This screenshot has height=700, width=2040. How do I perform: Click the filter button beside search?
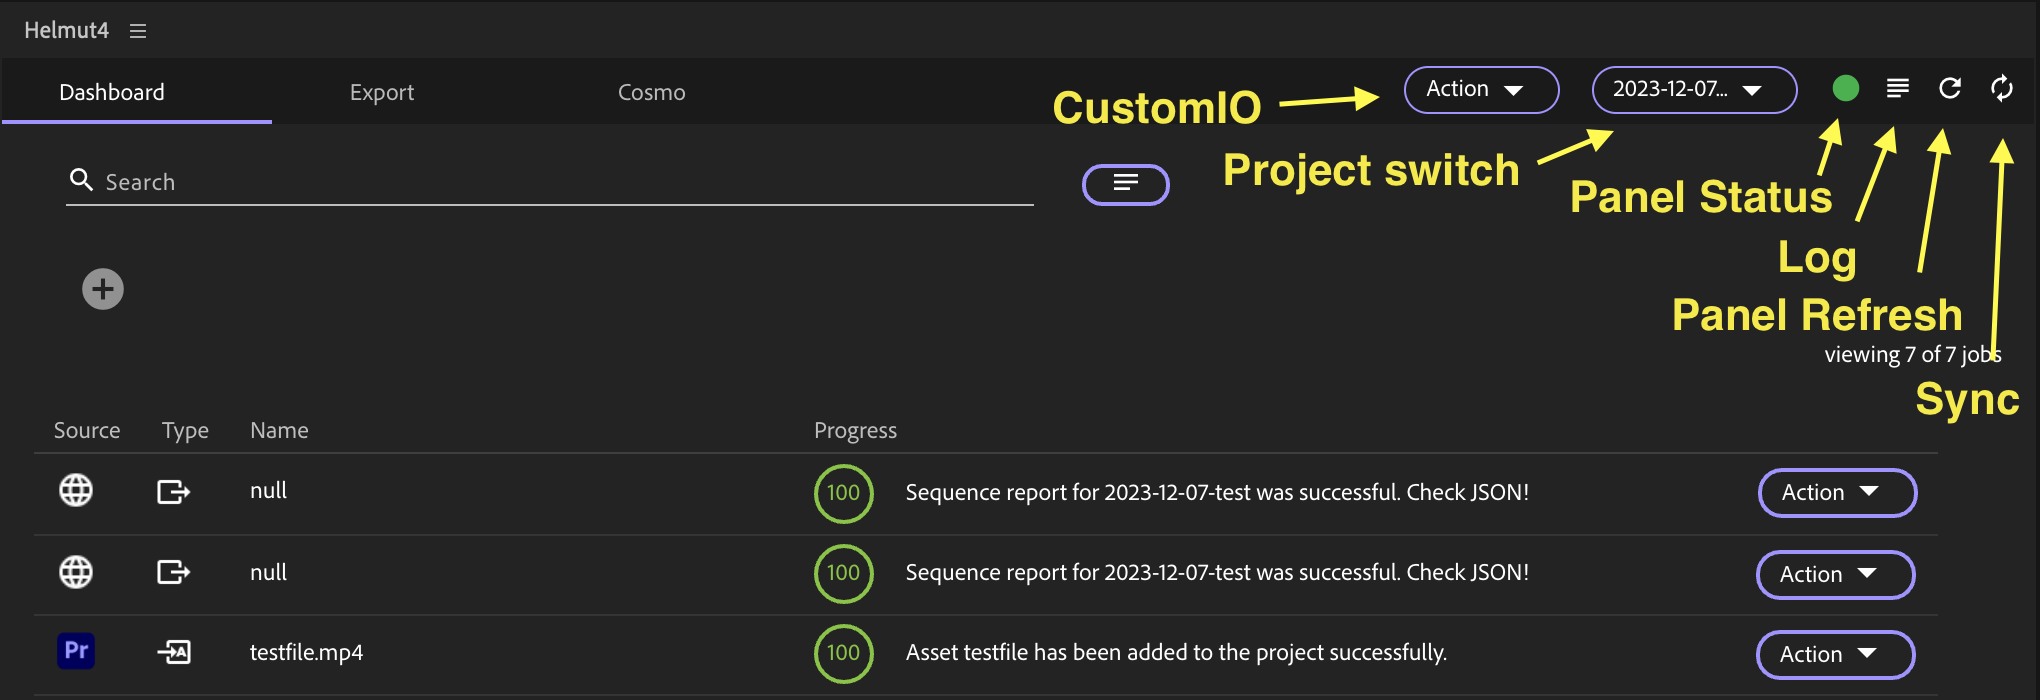(x=1125, y=184)
